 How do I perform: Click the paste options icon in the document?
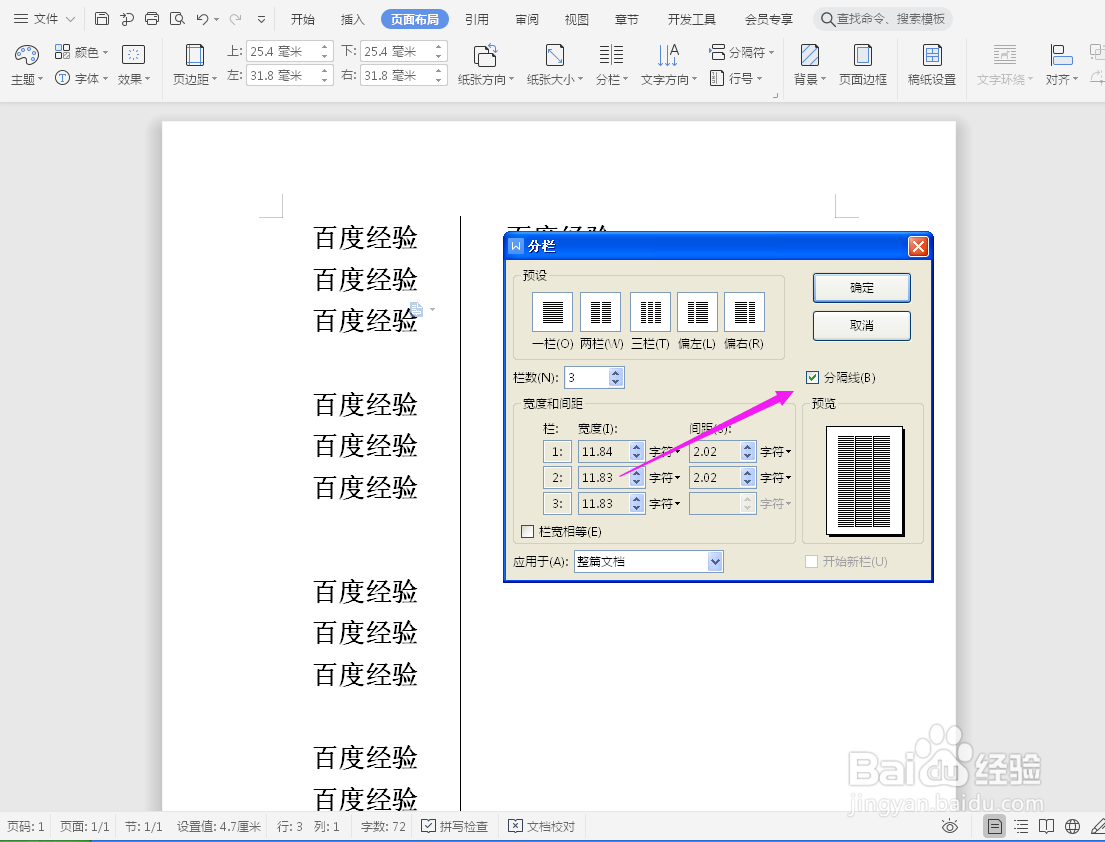point(416,309)
